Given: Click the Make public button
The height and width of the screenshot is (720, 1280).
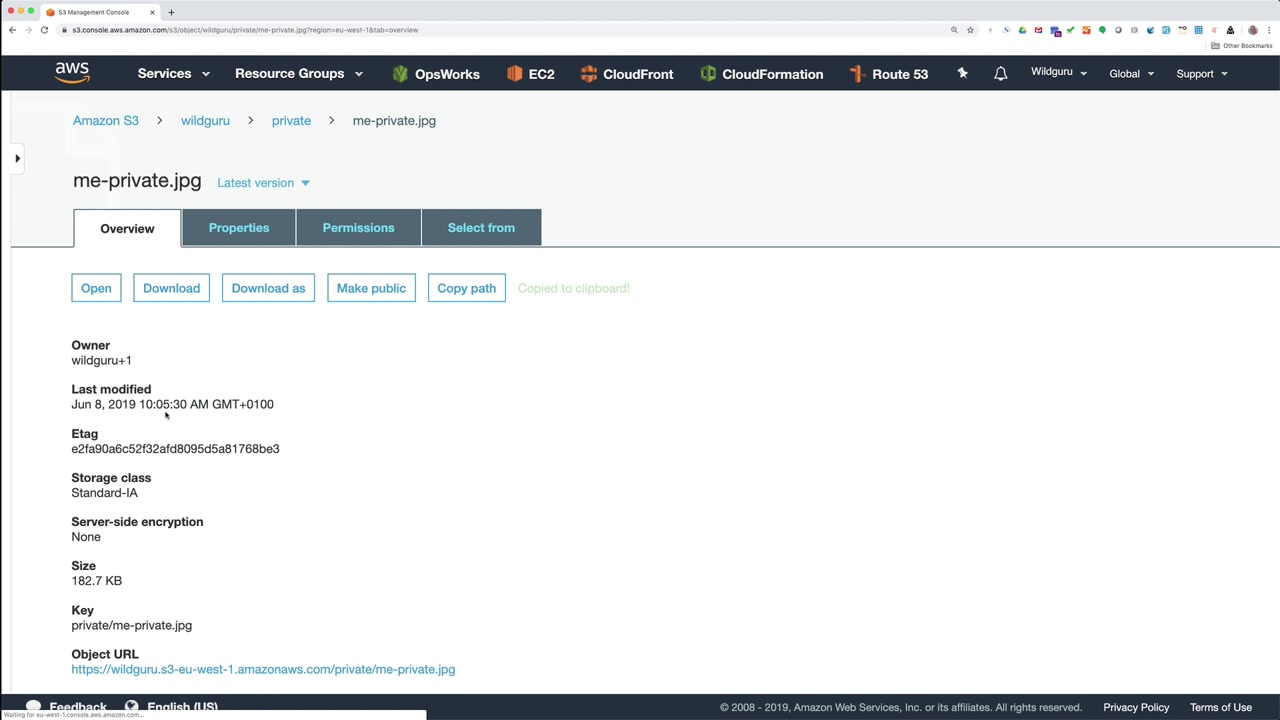Looking at the screenshot, I should [371, 288].
